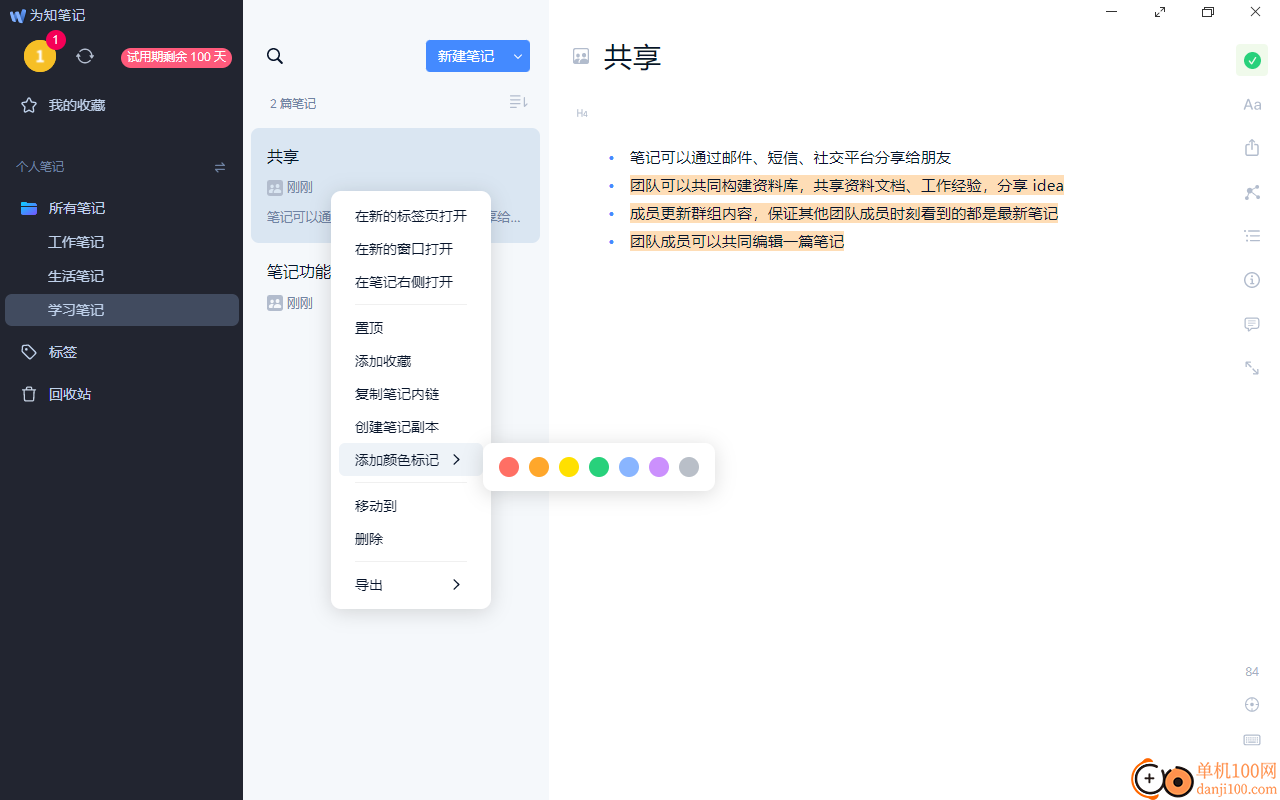This screenshot has width=1280, height=800.
Task: Select 移动到 in the context menu
Action: pos(411,506)
